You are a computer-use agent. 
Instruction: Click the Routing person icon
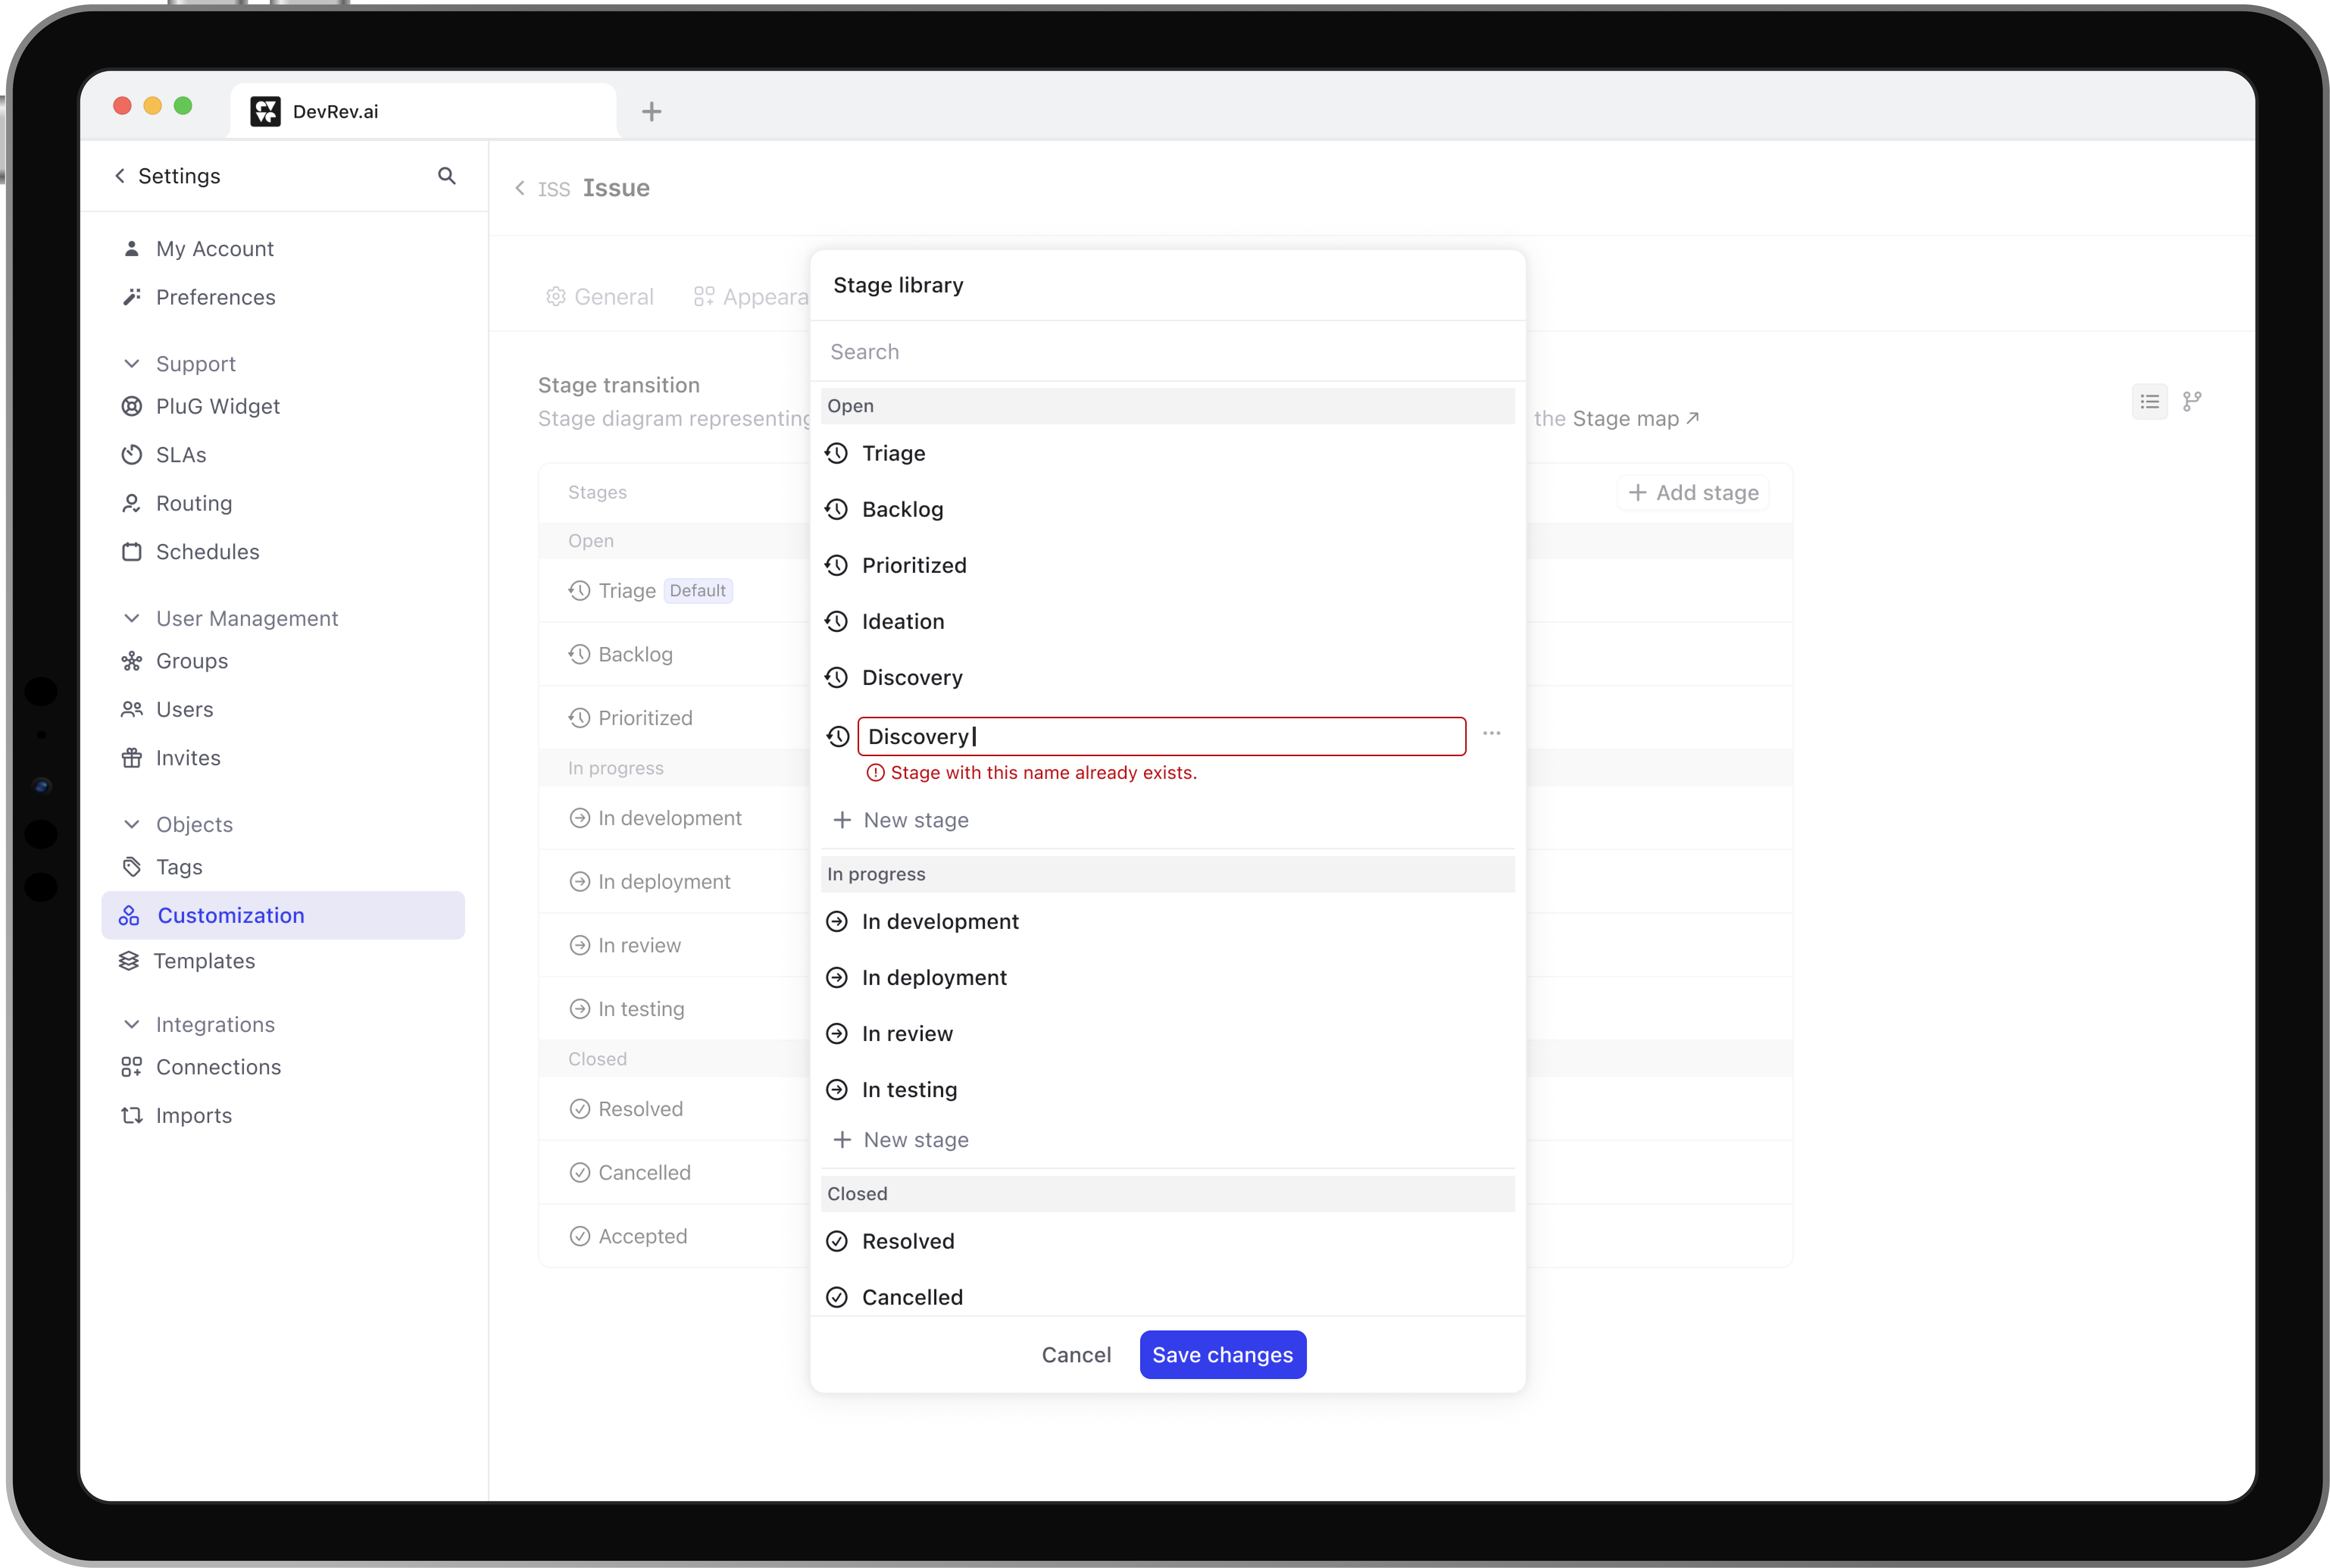[x=131, y=503]
